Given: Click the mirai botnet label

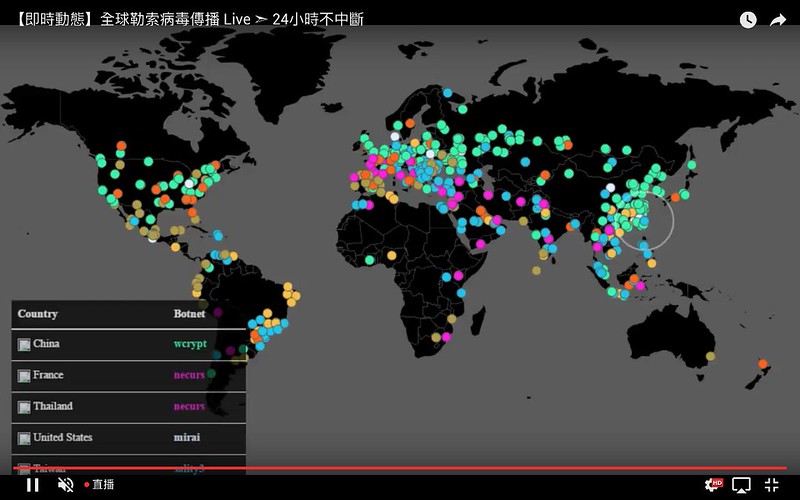Looking at the screenshot, I should [187, 437].
